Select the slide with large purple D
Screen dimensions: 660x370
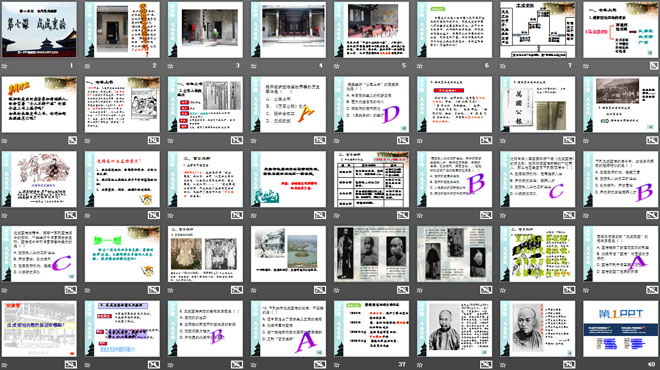coord(371,104)
